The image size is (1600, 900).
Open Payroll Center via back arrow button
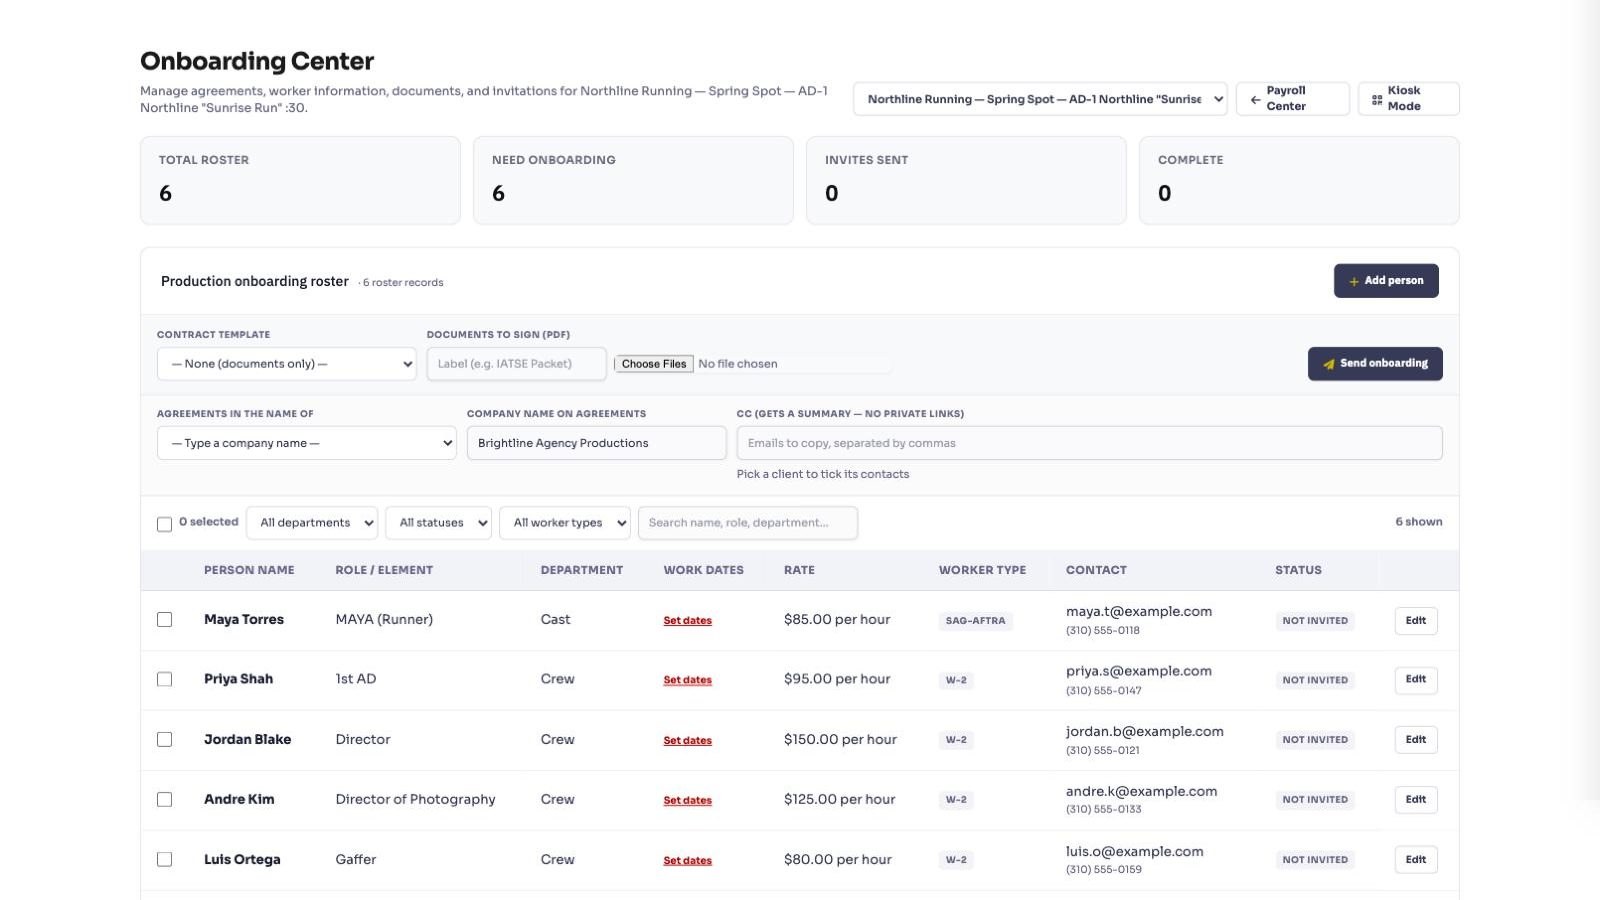click(1292, 98)
